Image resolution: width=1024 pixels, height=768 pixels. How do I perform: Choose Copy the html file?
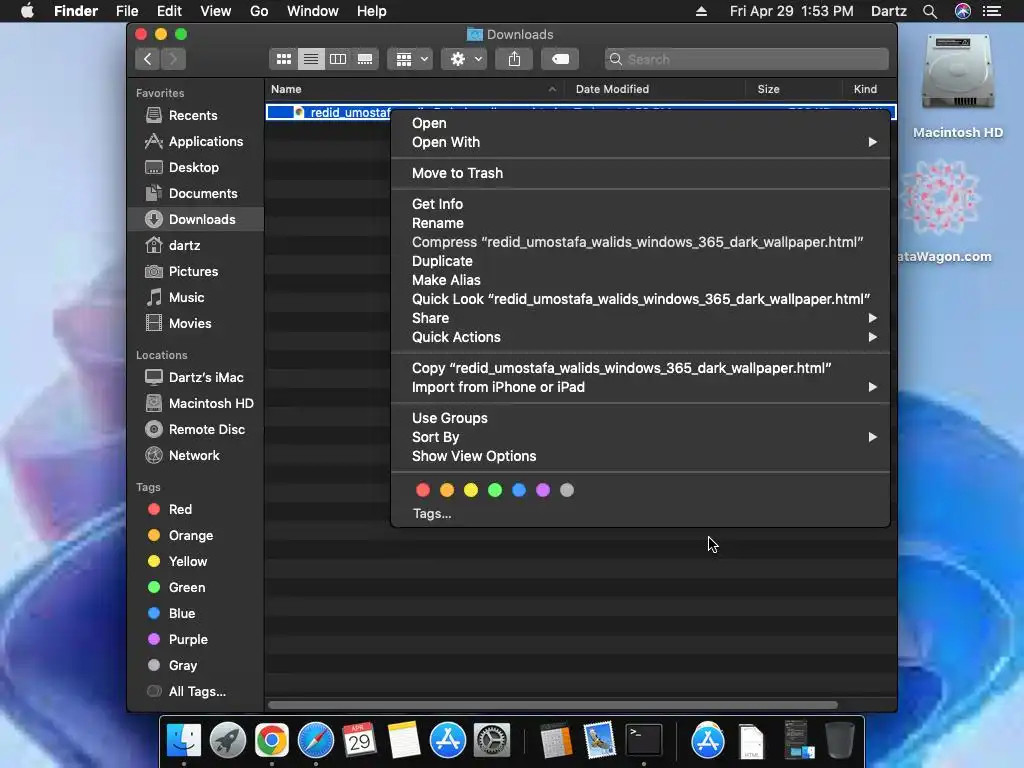point(640,368)
